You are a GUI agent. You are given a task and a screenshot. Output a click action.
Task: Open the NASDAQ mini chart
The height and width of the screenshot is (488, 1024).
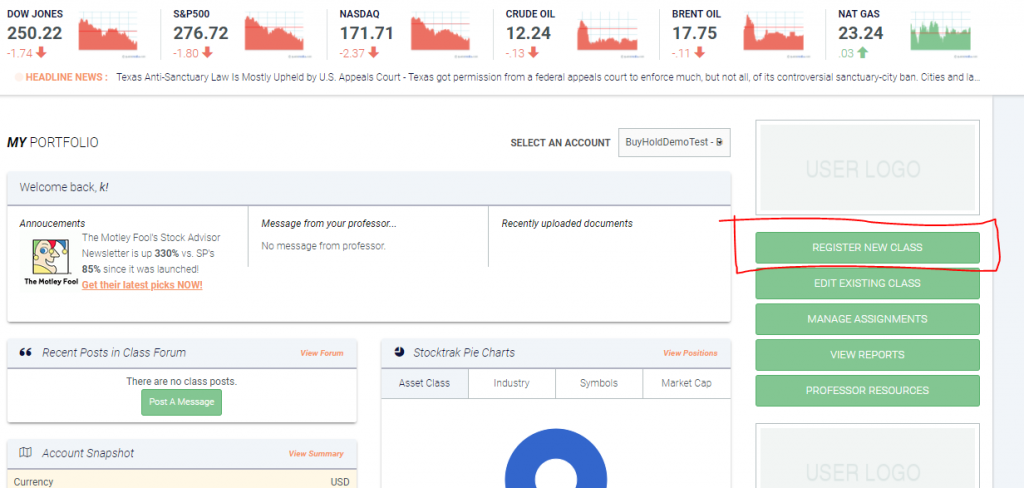click(441, 34)
